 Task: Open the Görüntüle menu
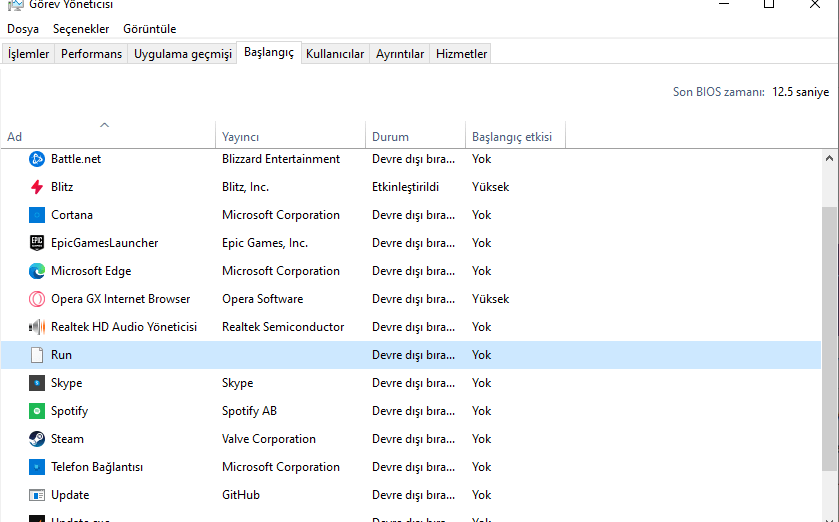(149, 29)
